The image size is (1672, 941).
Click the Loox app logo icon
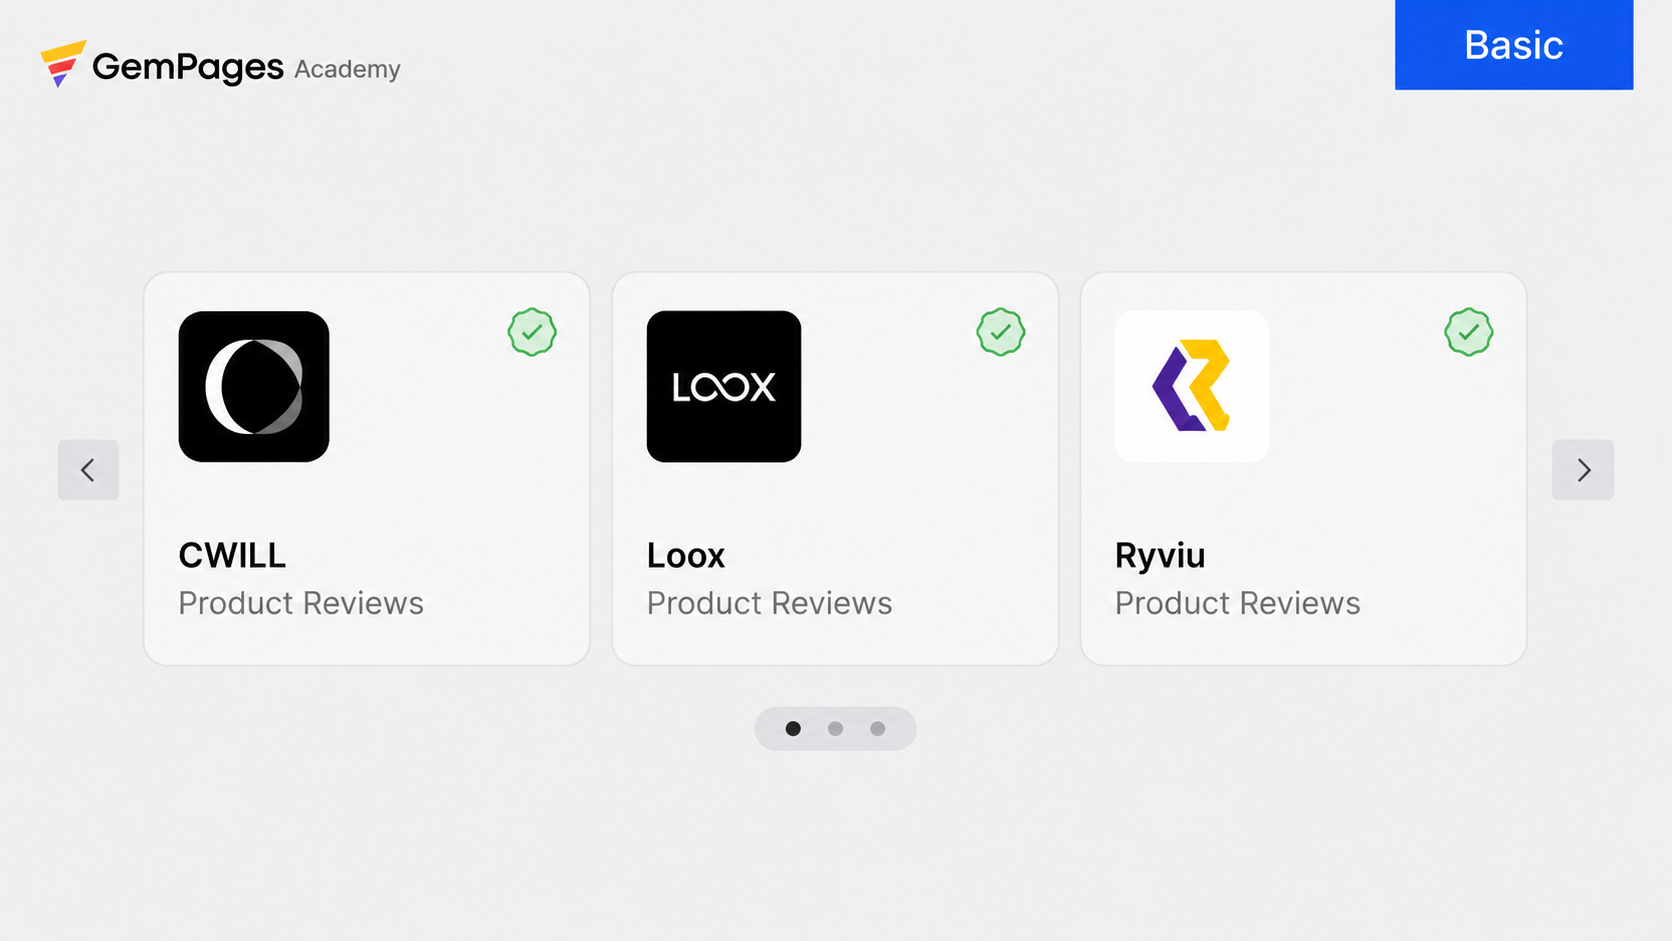724,386
